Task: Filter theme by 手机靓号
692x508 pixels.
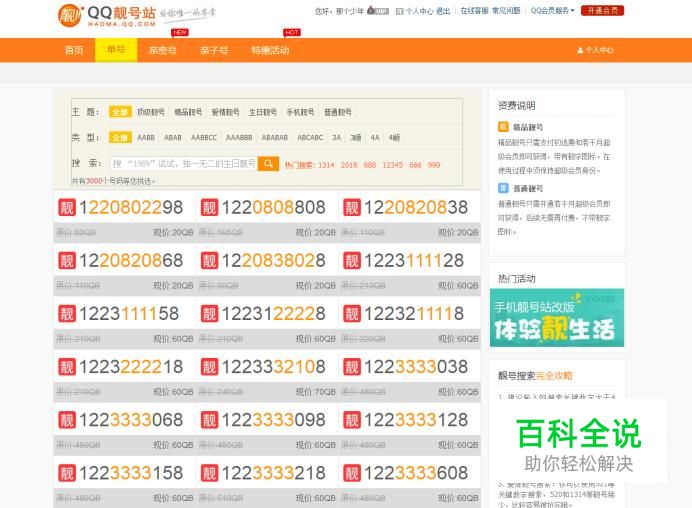Action: click(301, 112)
